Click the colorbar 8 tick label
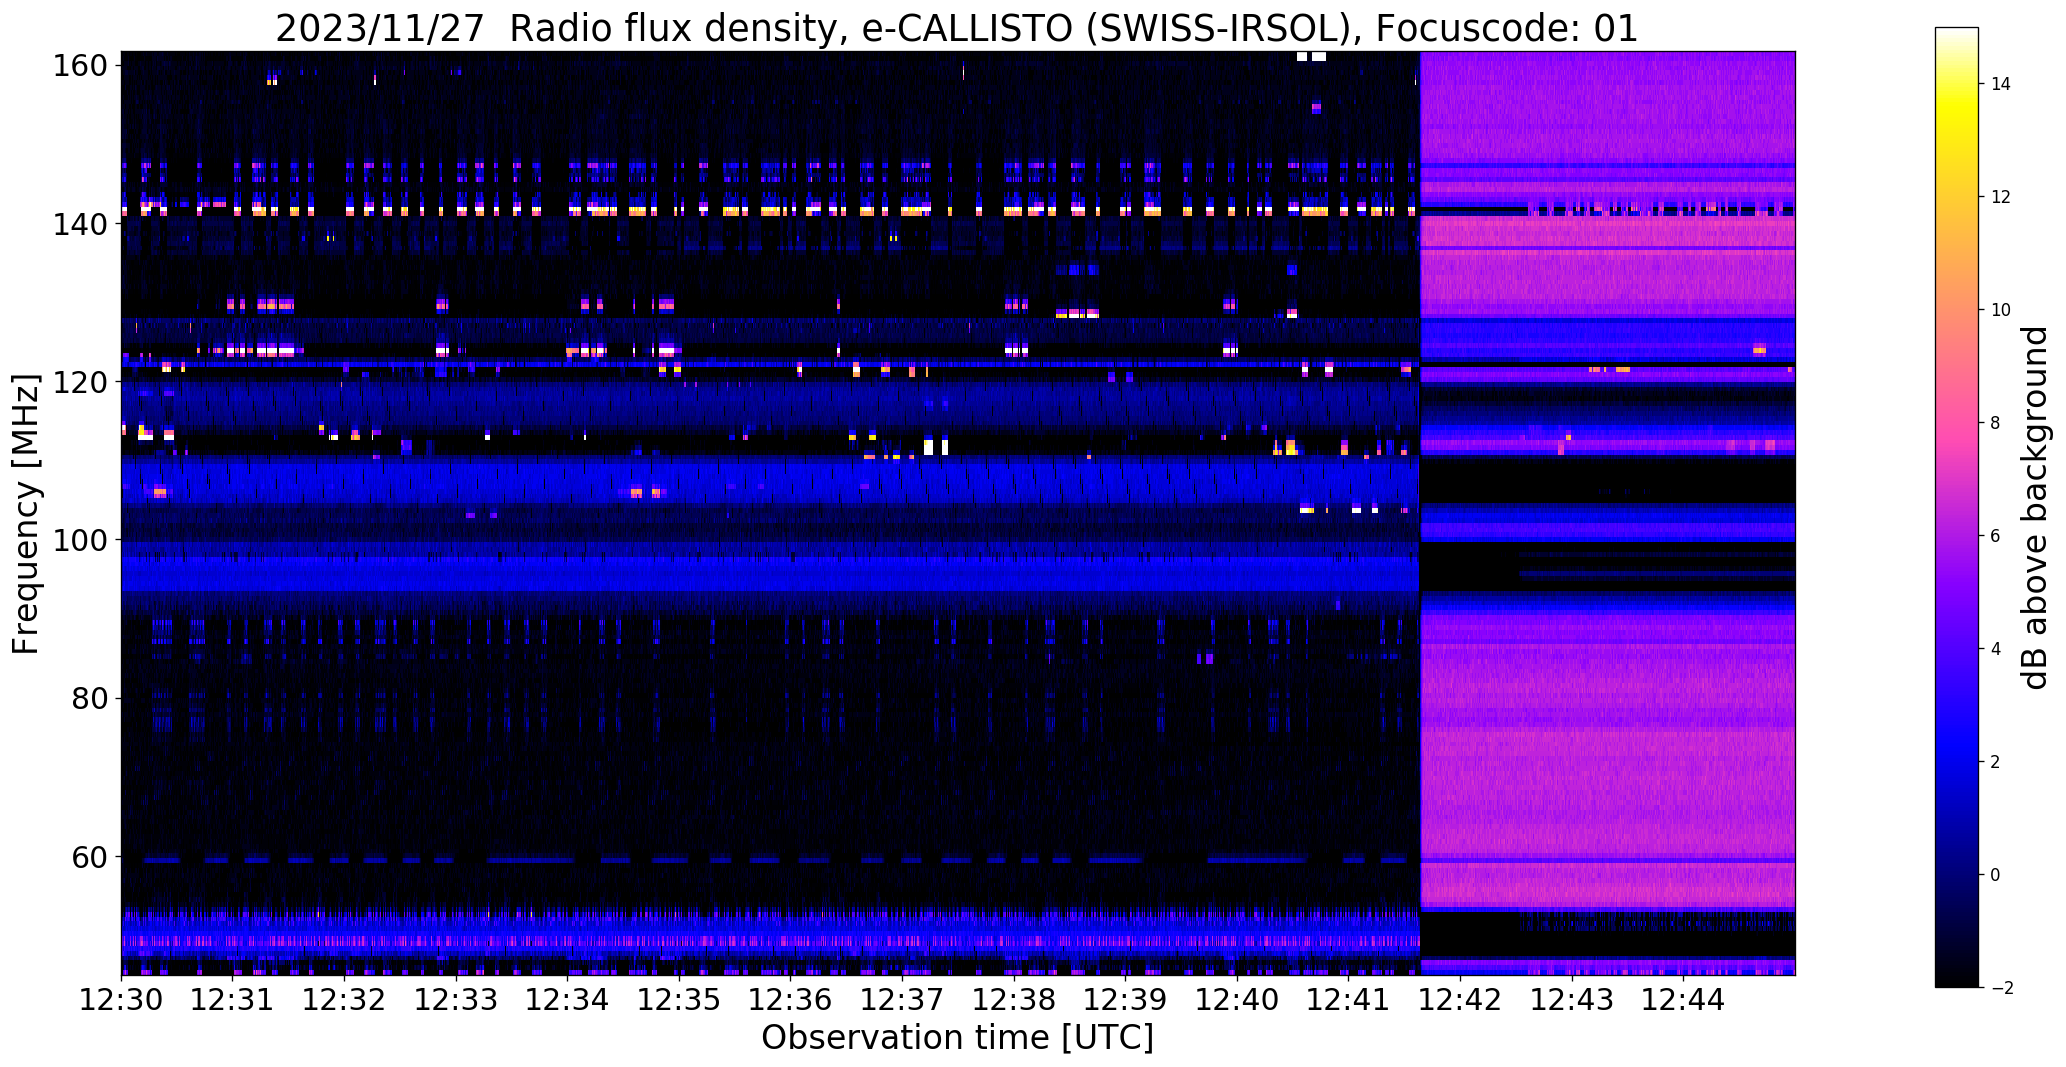The image size is (2066, 1067). point(1996,423)
